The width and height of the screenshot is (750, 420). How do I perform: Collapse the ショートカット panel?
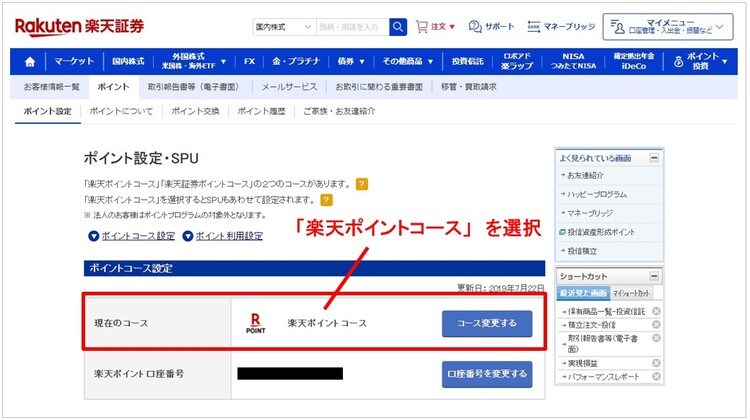click(654, 276)
